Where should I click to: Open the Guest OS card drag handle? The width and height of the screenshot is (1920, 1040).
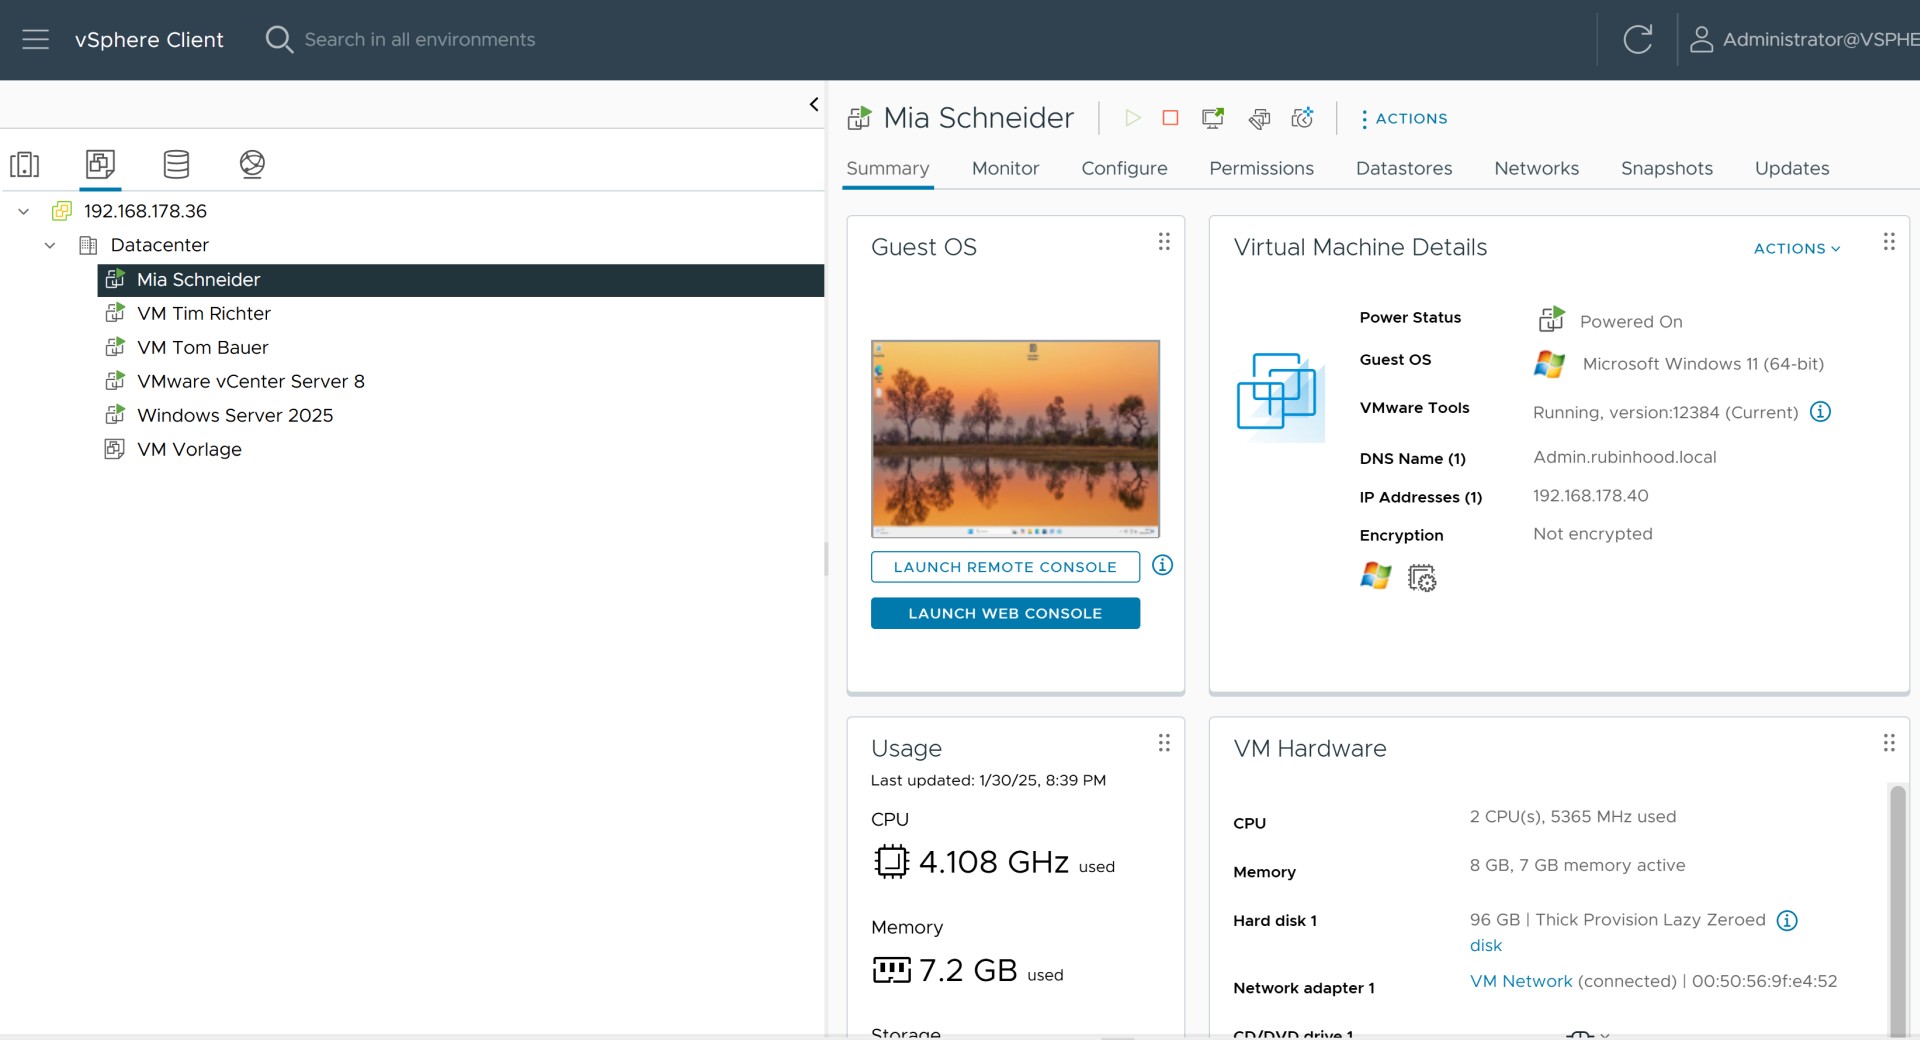pyautogui.click(x=1164, y=242)
